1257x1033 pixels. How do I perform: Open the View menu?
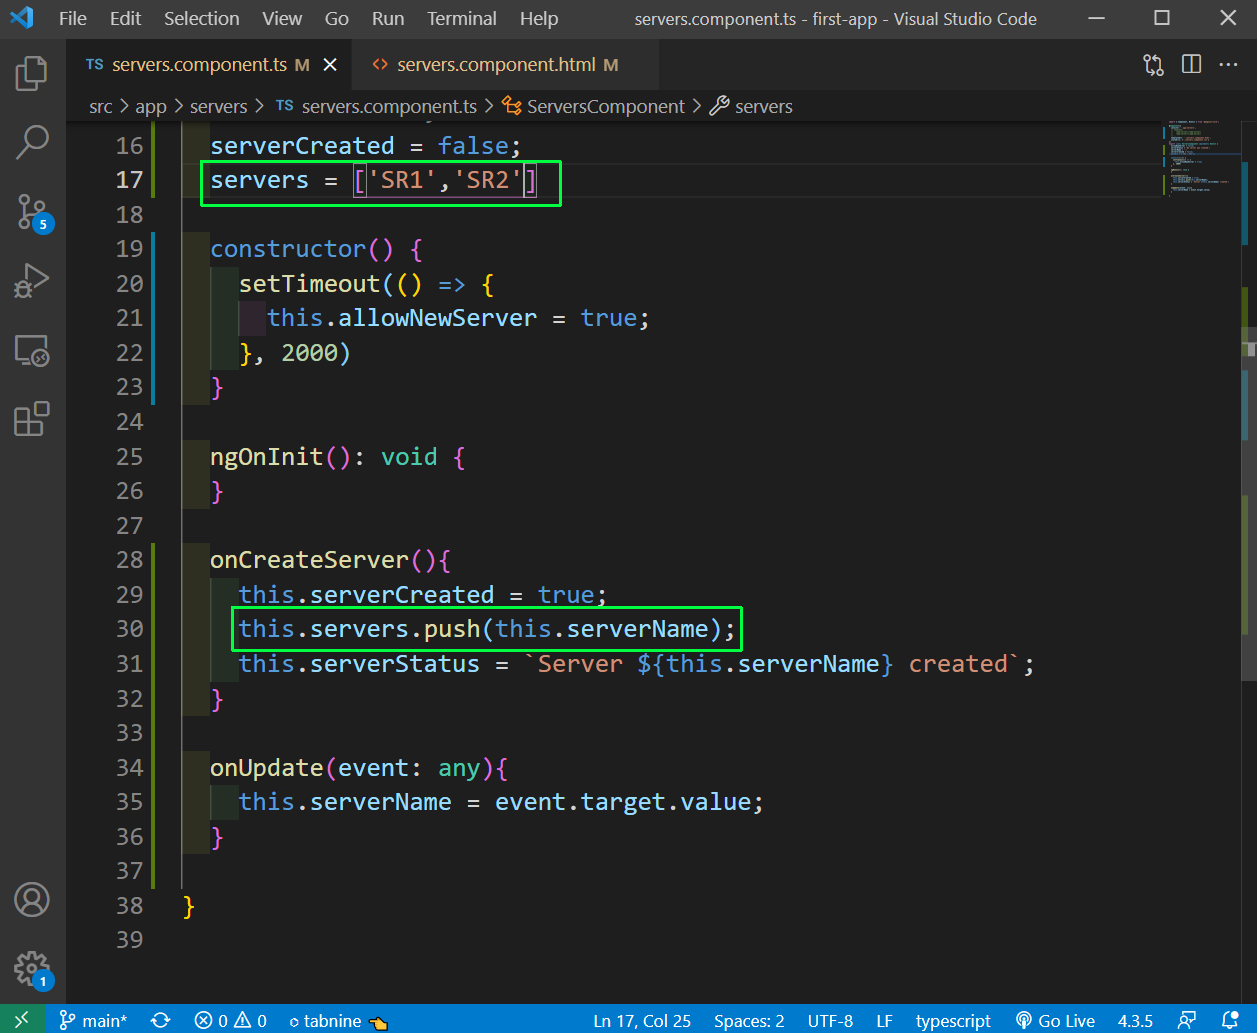(x=282, y=18)
